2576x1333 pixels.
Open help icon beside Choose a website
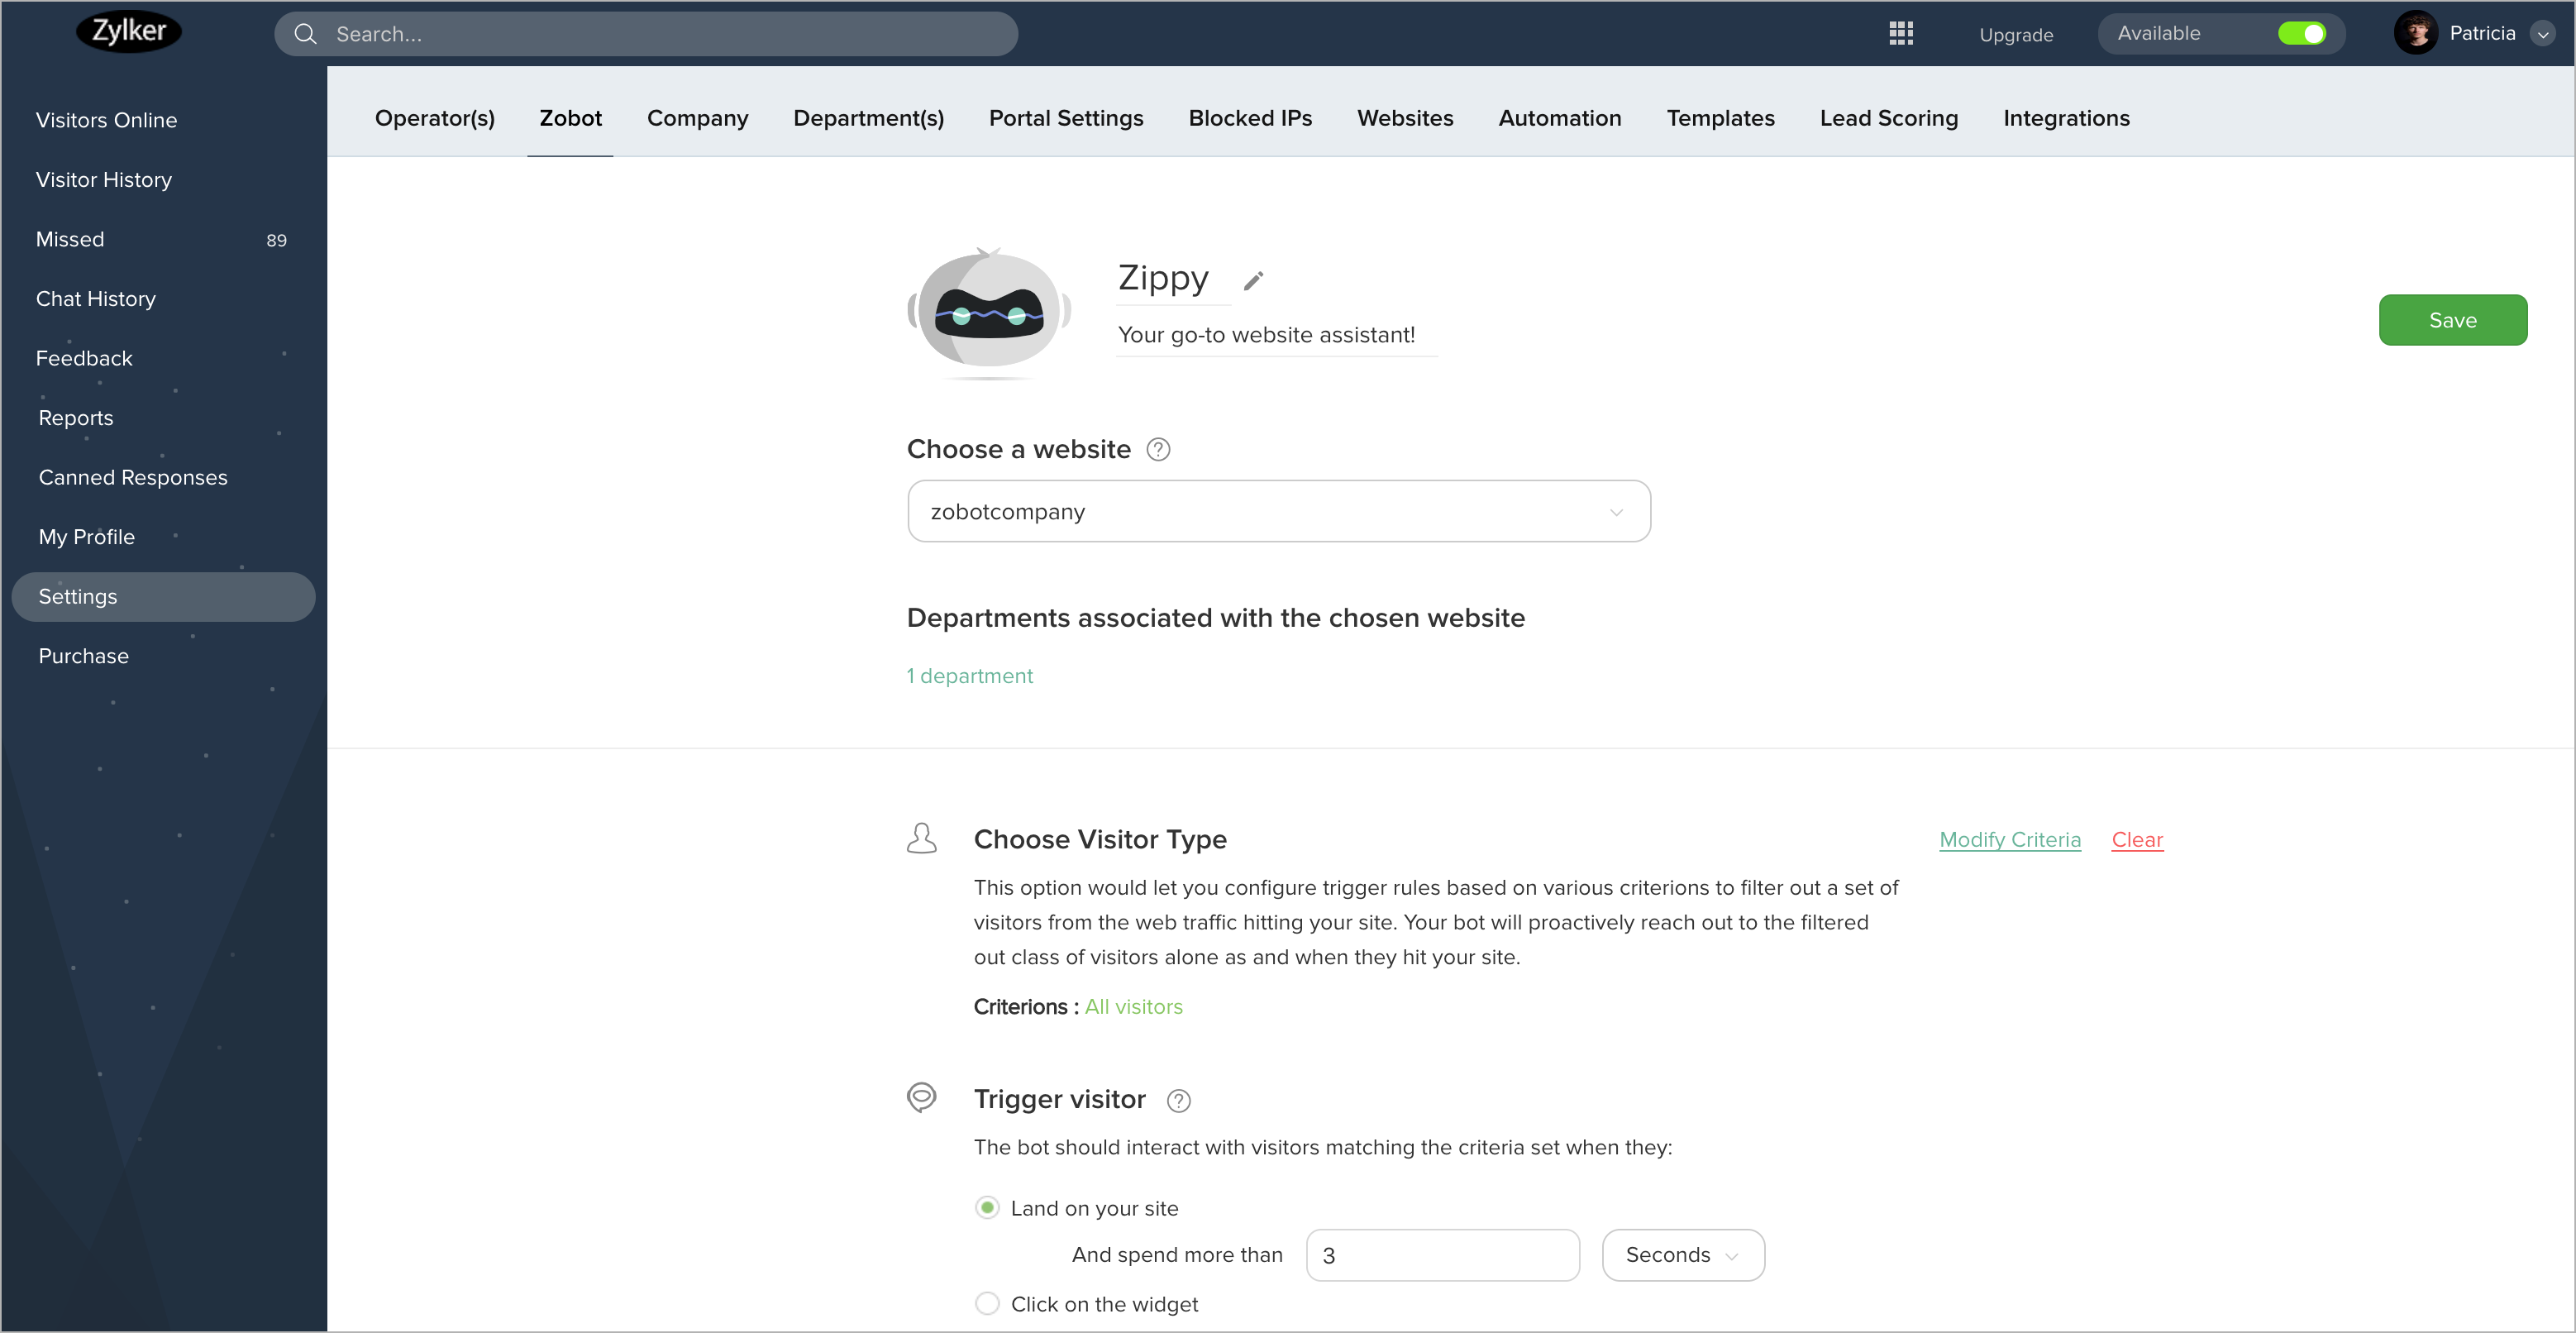(1158, 450)
